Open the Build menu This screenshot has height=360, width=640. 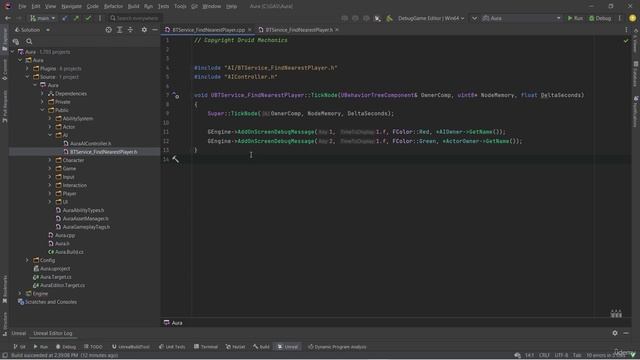(133, 6)
